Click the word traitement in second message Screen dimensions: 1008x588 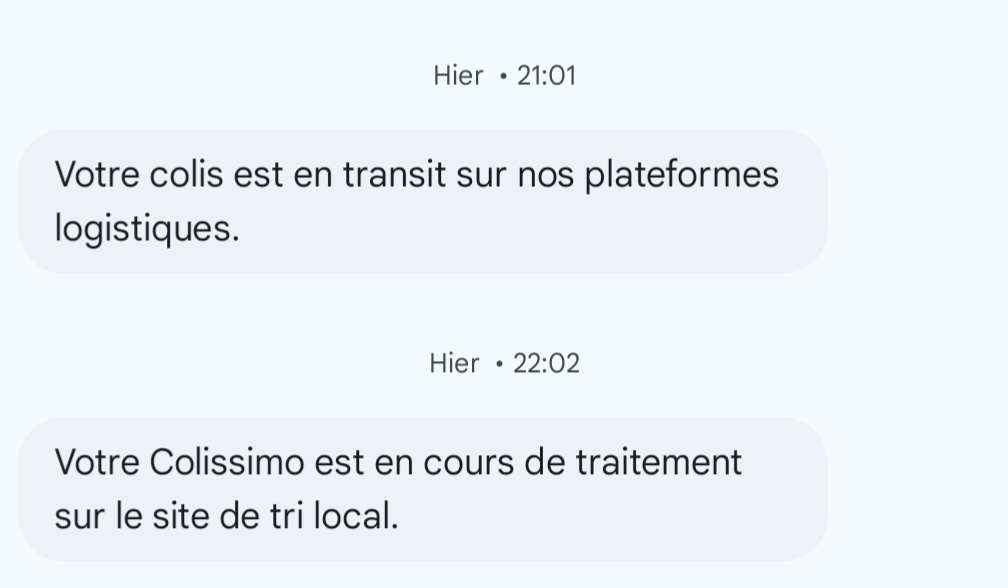(658, 463)
